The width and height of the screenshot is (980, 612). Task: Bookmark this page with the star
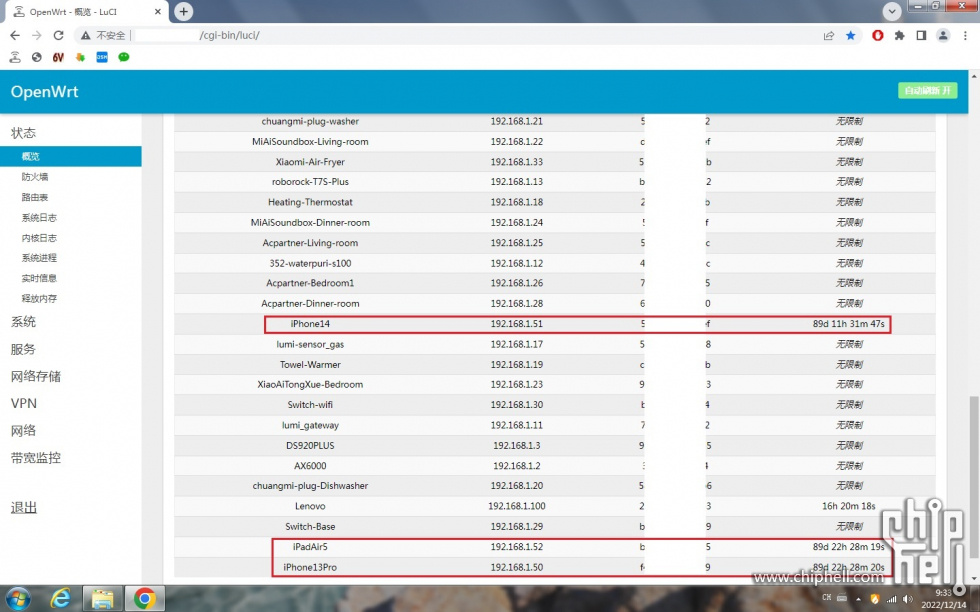pos(851,36)
